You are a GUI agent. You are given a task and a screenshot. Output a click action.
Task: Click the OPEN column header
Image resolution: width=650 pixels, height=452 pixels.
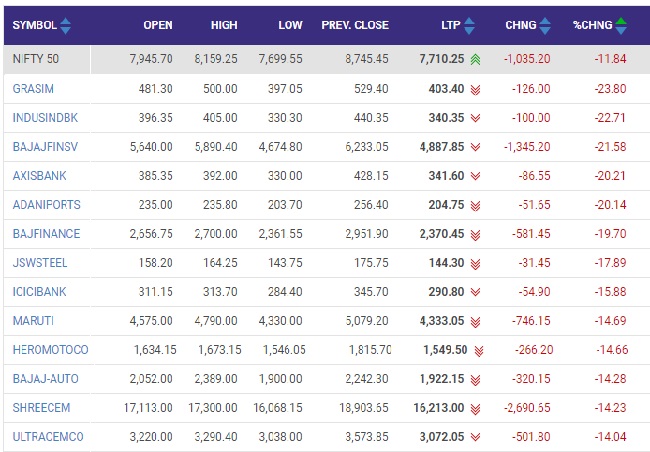pyautogui.click(x=158, y=25)
